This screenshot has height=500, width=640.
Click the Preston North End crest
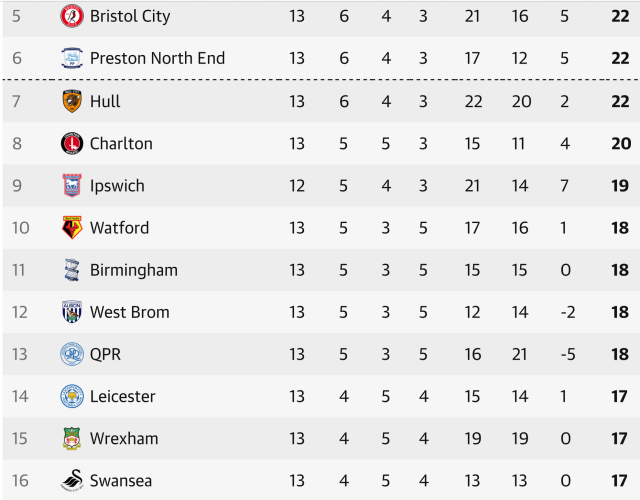coord(72,58)
